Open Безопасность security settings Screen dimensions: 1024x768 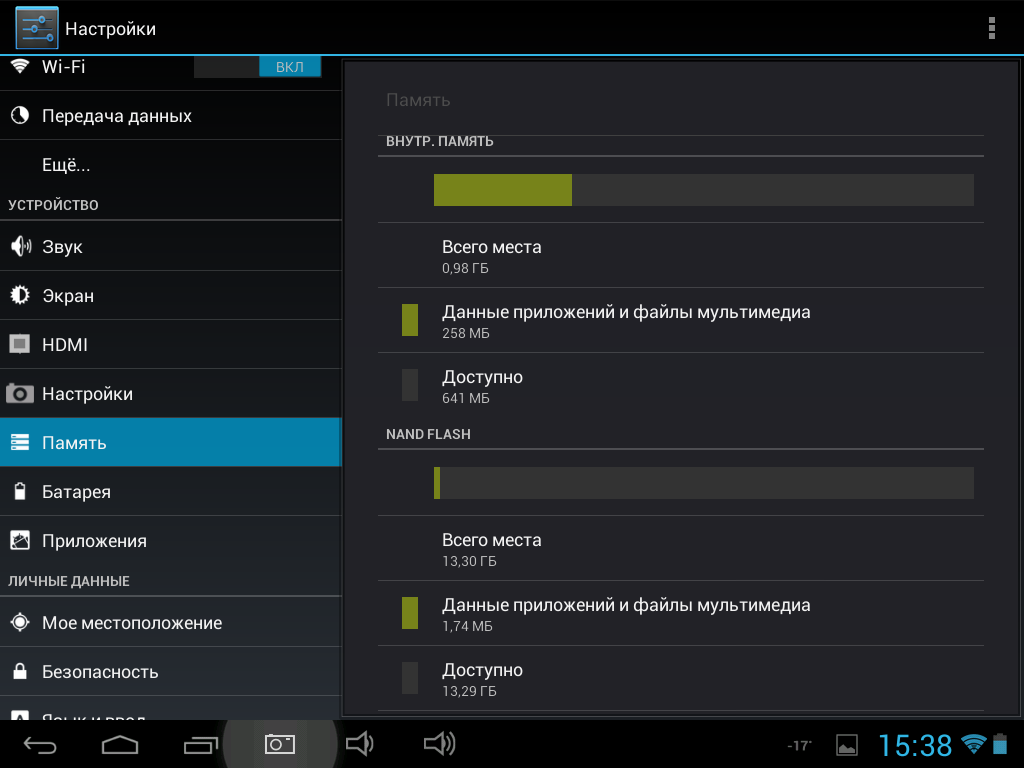point(100,672)
